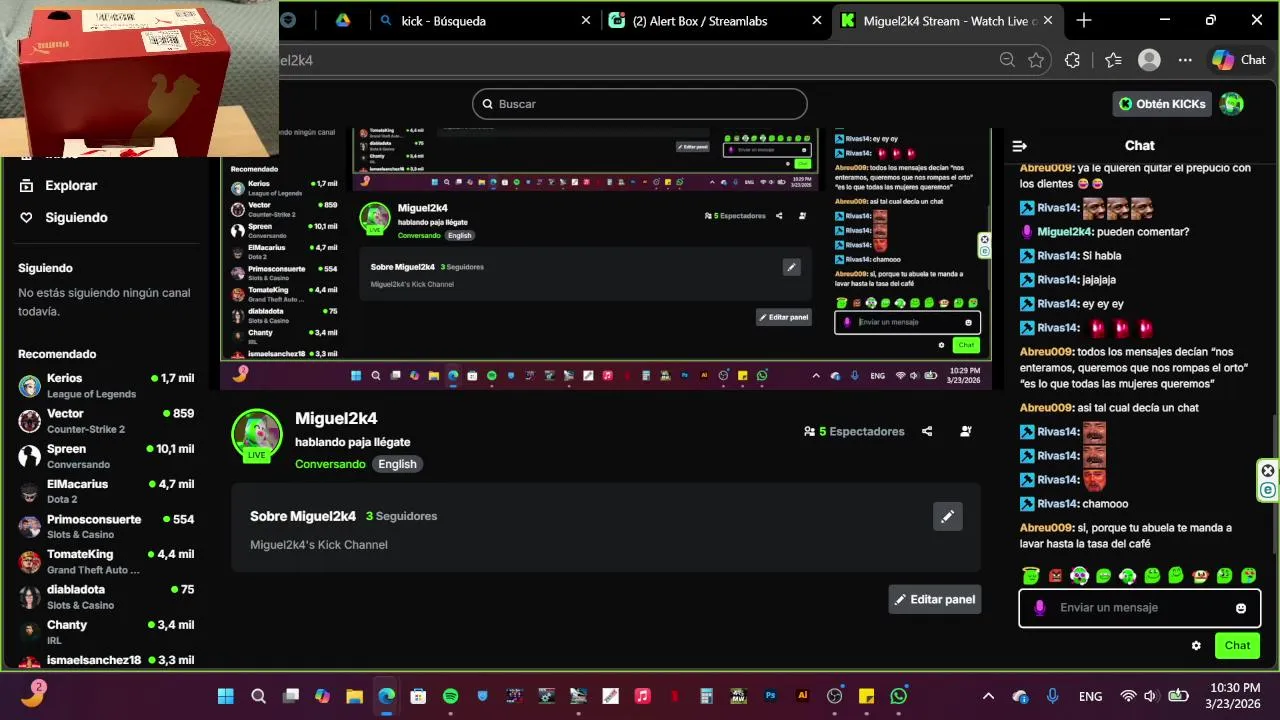
Task: Click the taskbar speaker volume icon
Action: pos(1150,696)
